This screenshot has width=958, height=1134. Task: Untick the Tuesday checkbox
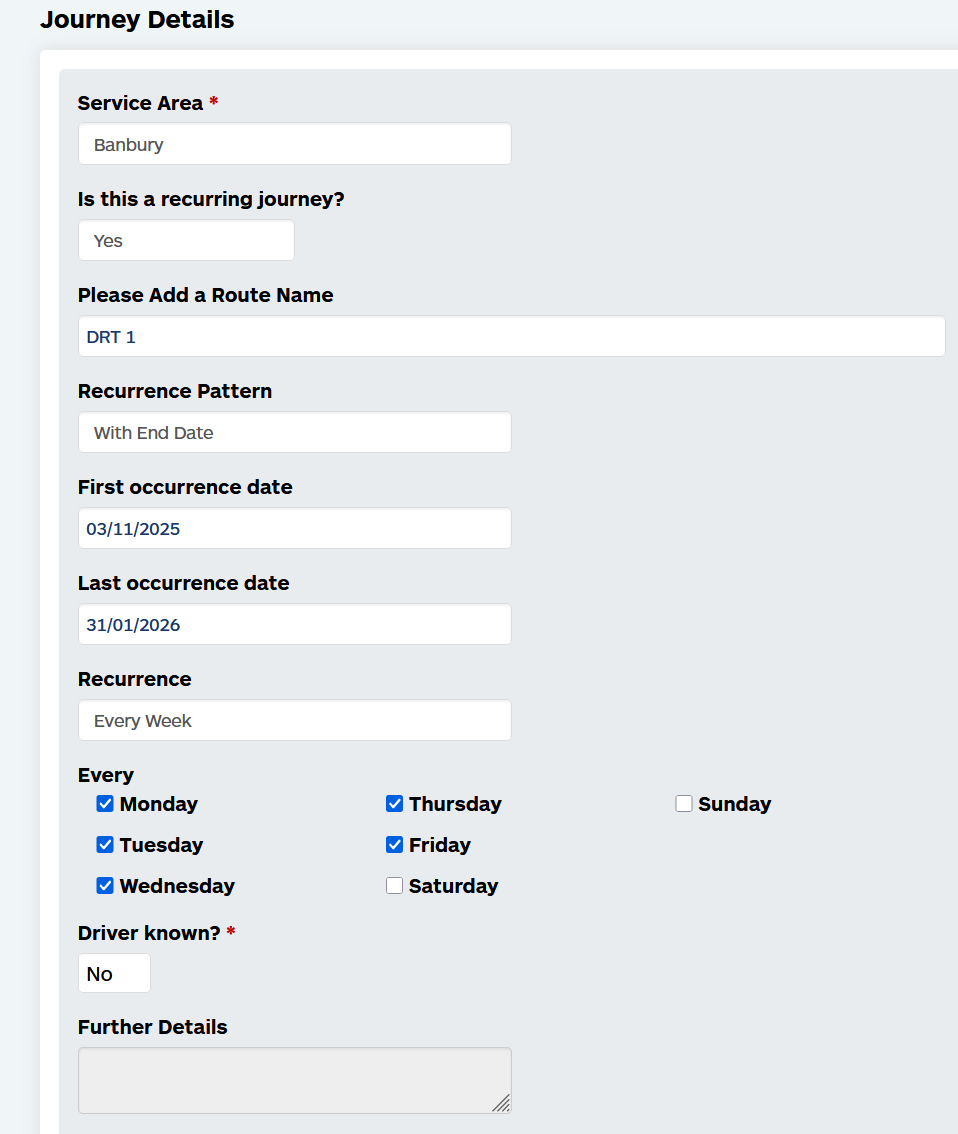105,845
